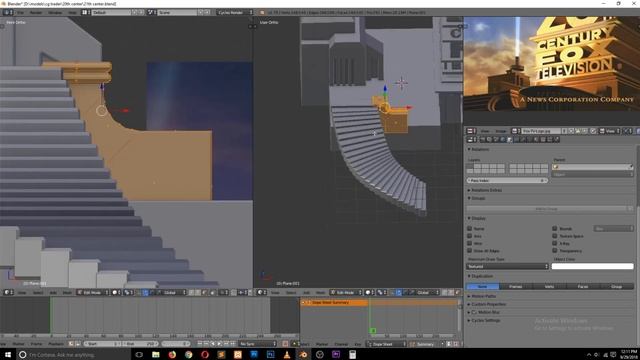Toggle the Motion Blur panel checkbox
640x360 pixels.
pyautogui.click(x=474, y=312)
